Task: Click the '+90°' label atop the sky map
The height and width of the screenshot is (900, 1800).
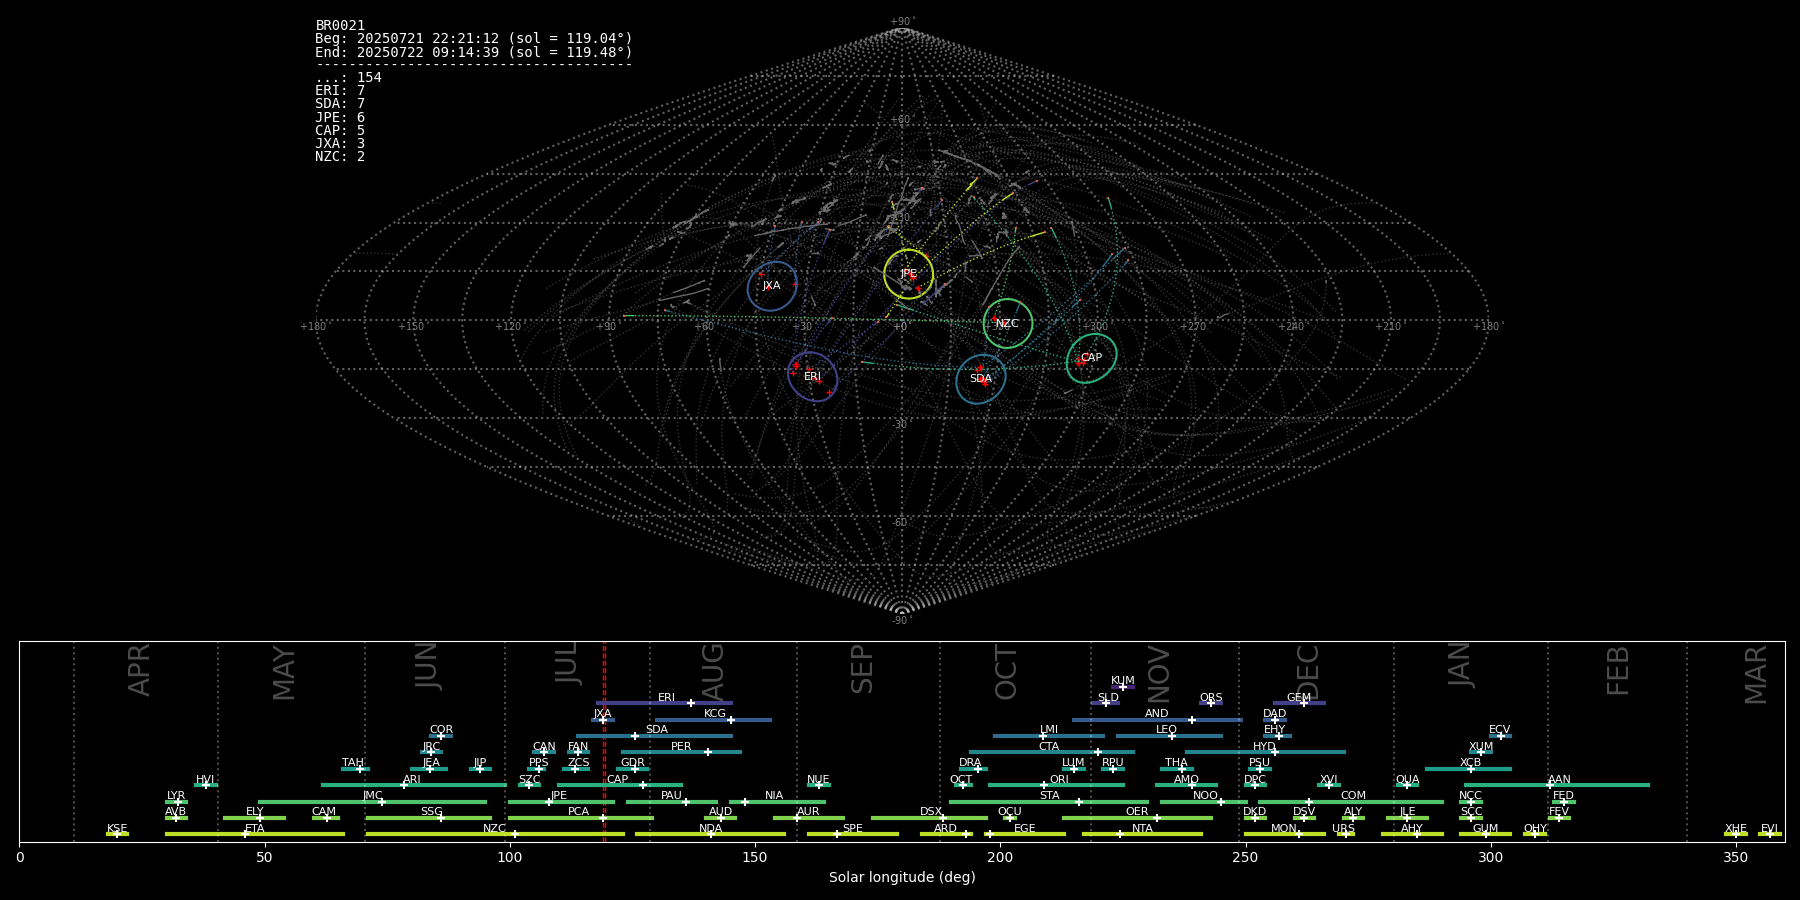Action: (902, 21)
